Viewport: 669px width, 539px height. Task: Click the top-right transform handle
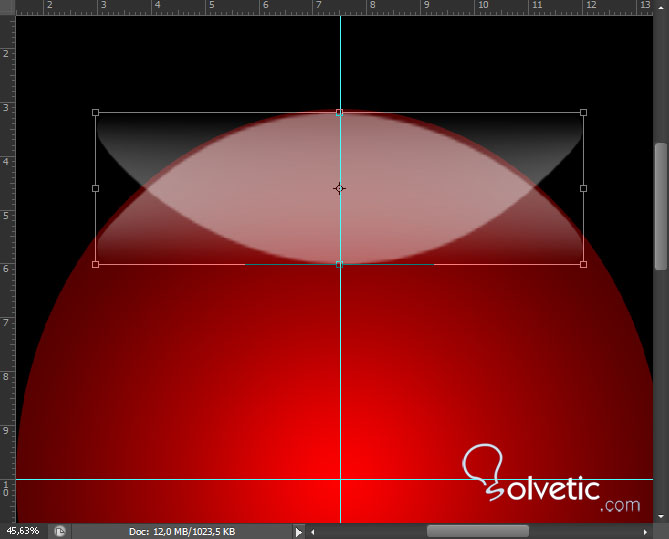[583, 113]
